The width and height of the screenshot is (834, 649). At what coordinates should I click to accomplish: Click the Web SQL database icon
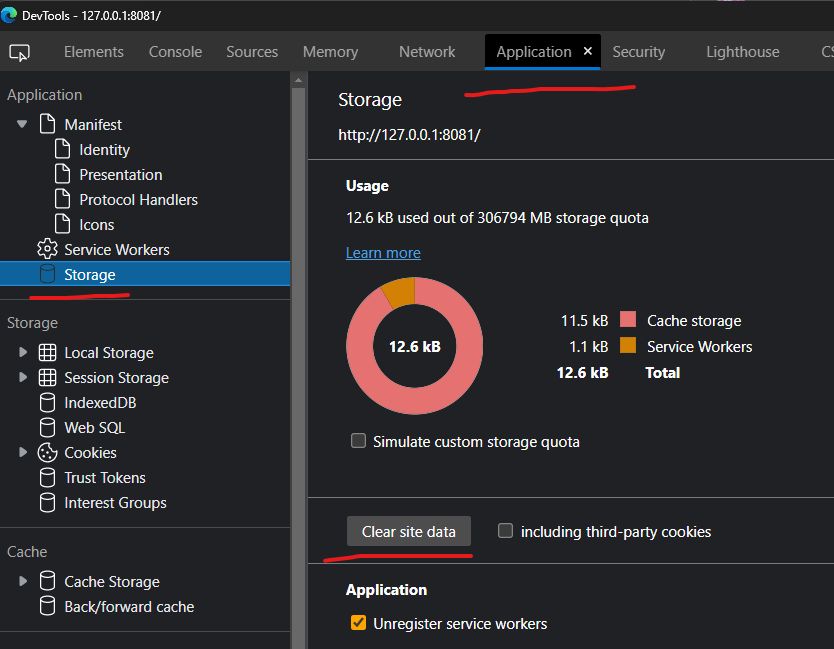click(47, 427)
